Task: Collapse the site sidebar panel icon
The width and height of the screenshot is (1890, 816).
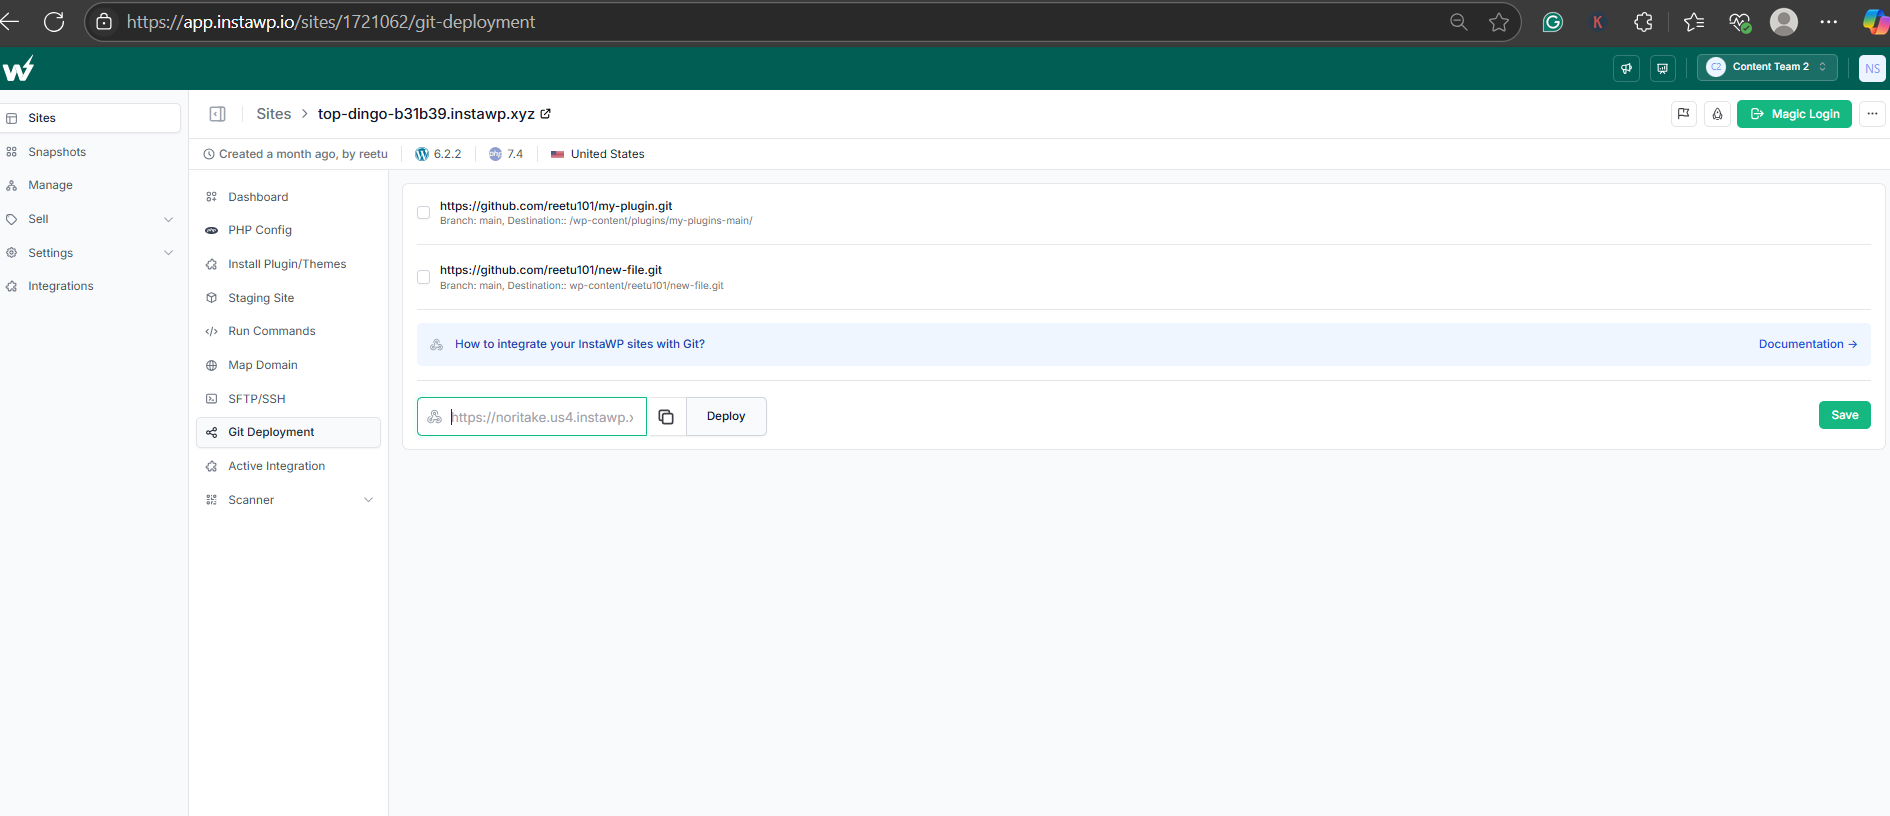Action: [x=217, y=114]
